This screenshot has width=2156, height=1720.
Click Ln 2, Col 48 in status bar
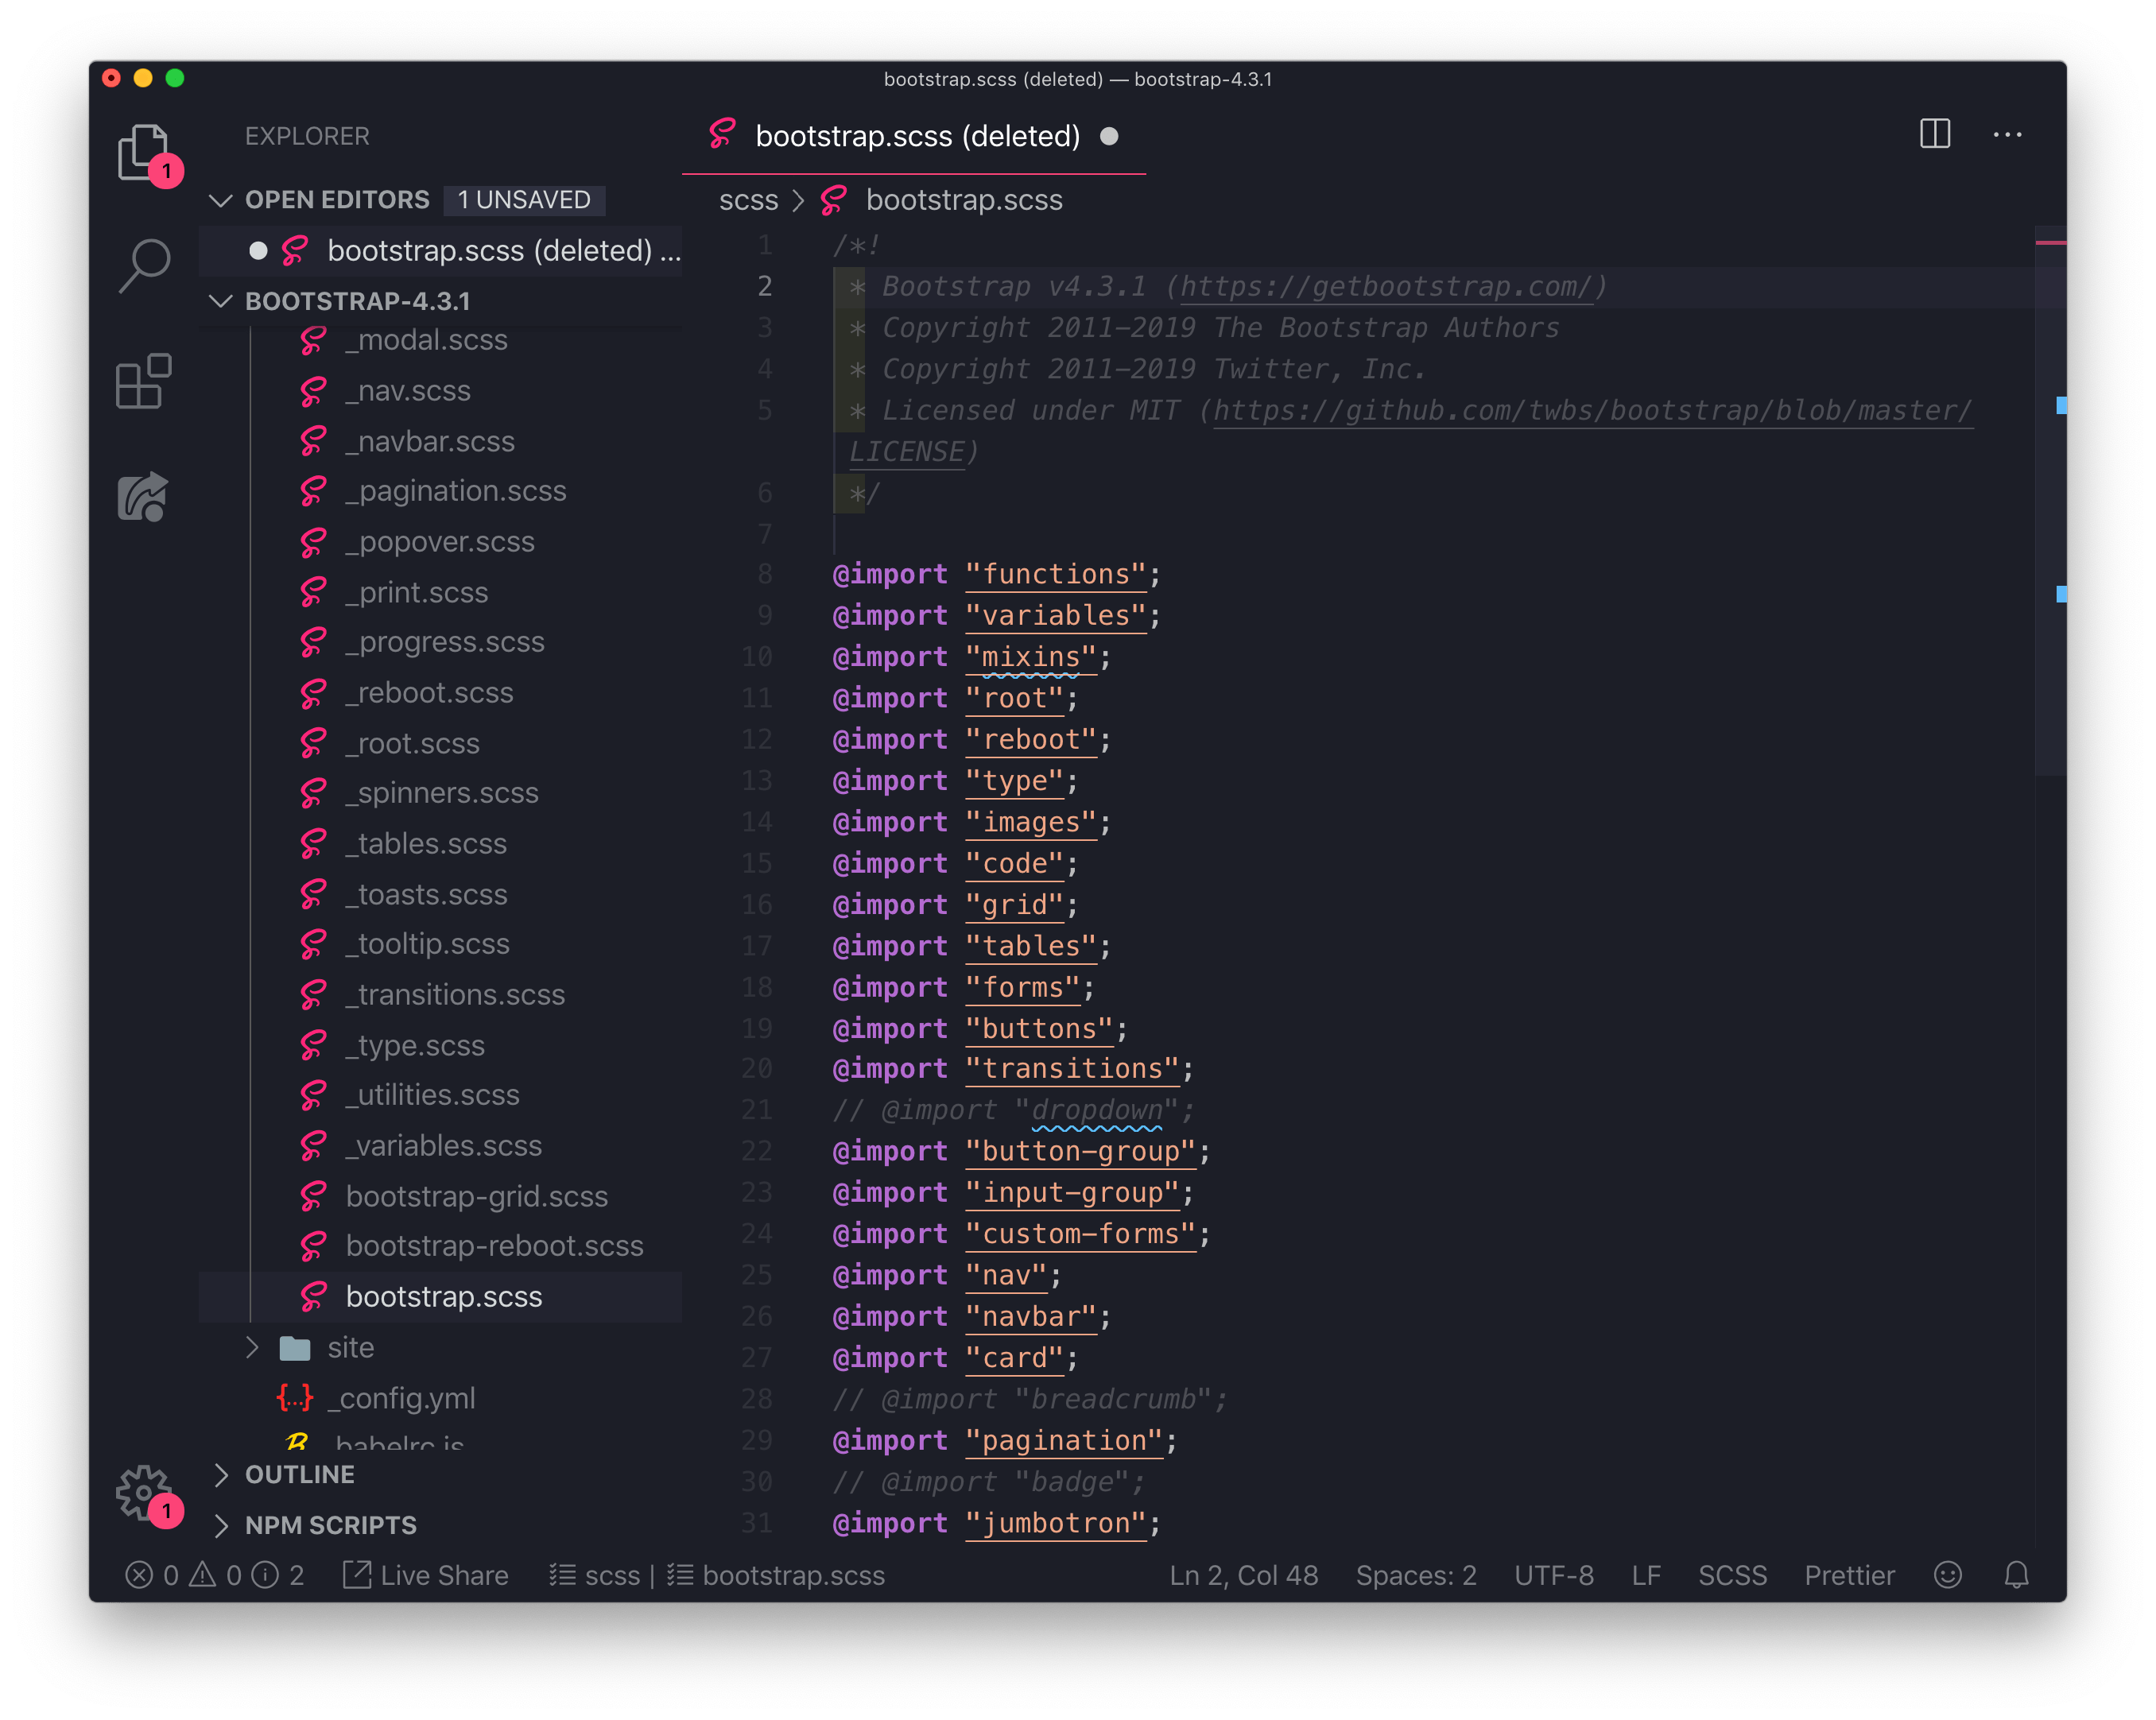pos(1243,1575)
